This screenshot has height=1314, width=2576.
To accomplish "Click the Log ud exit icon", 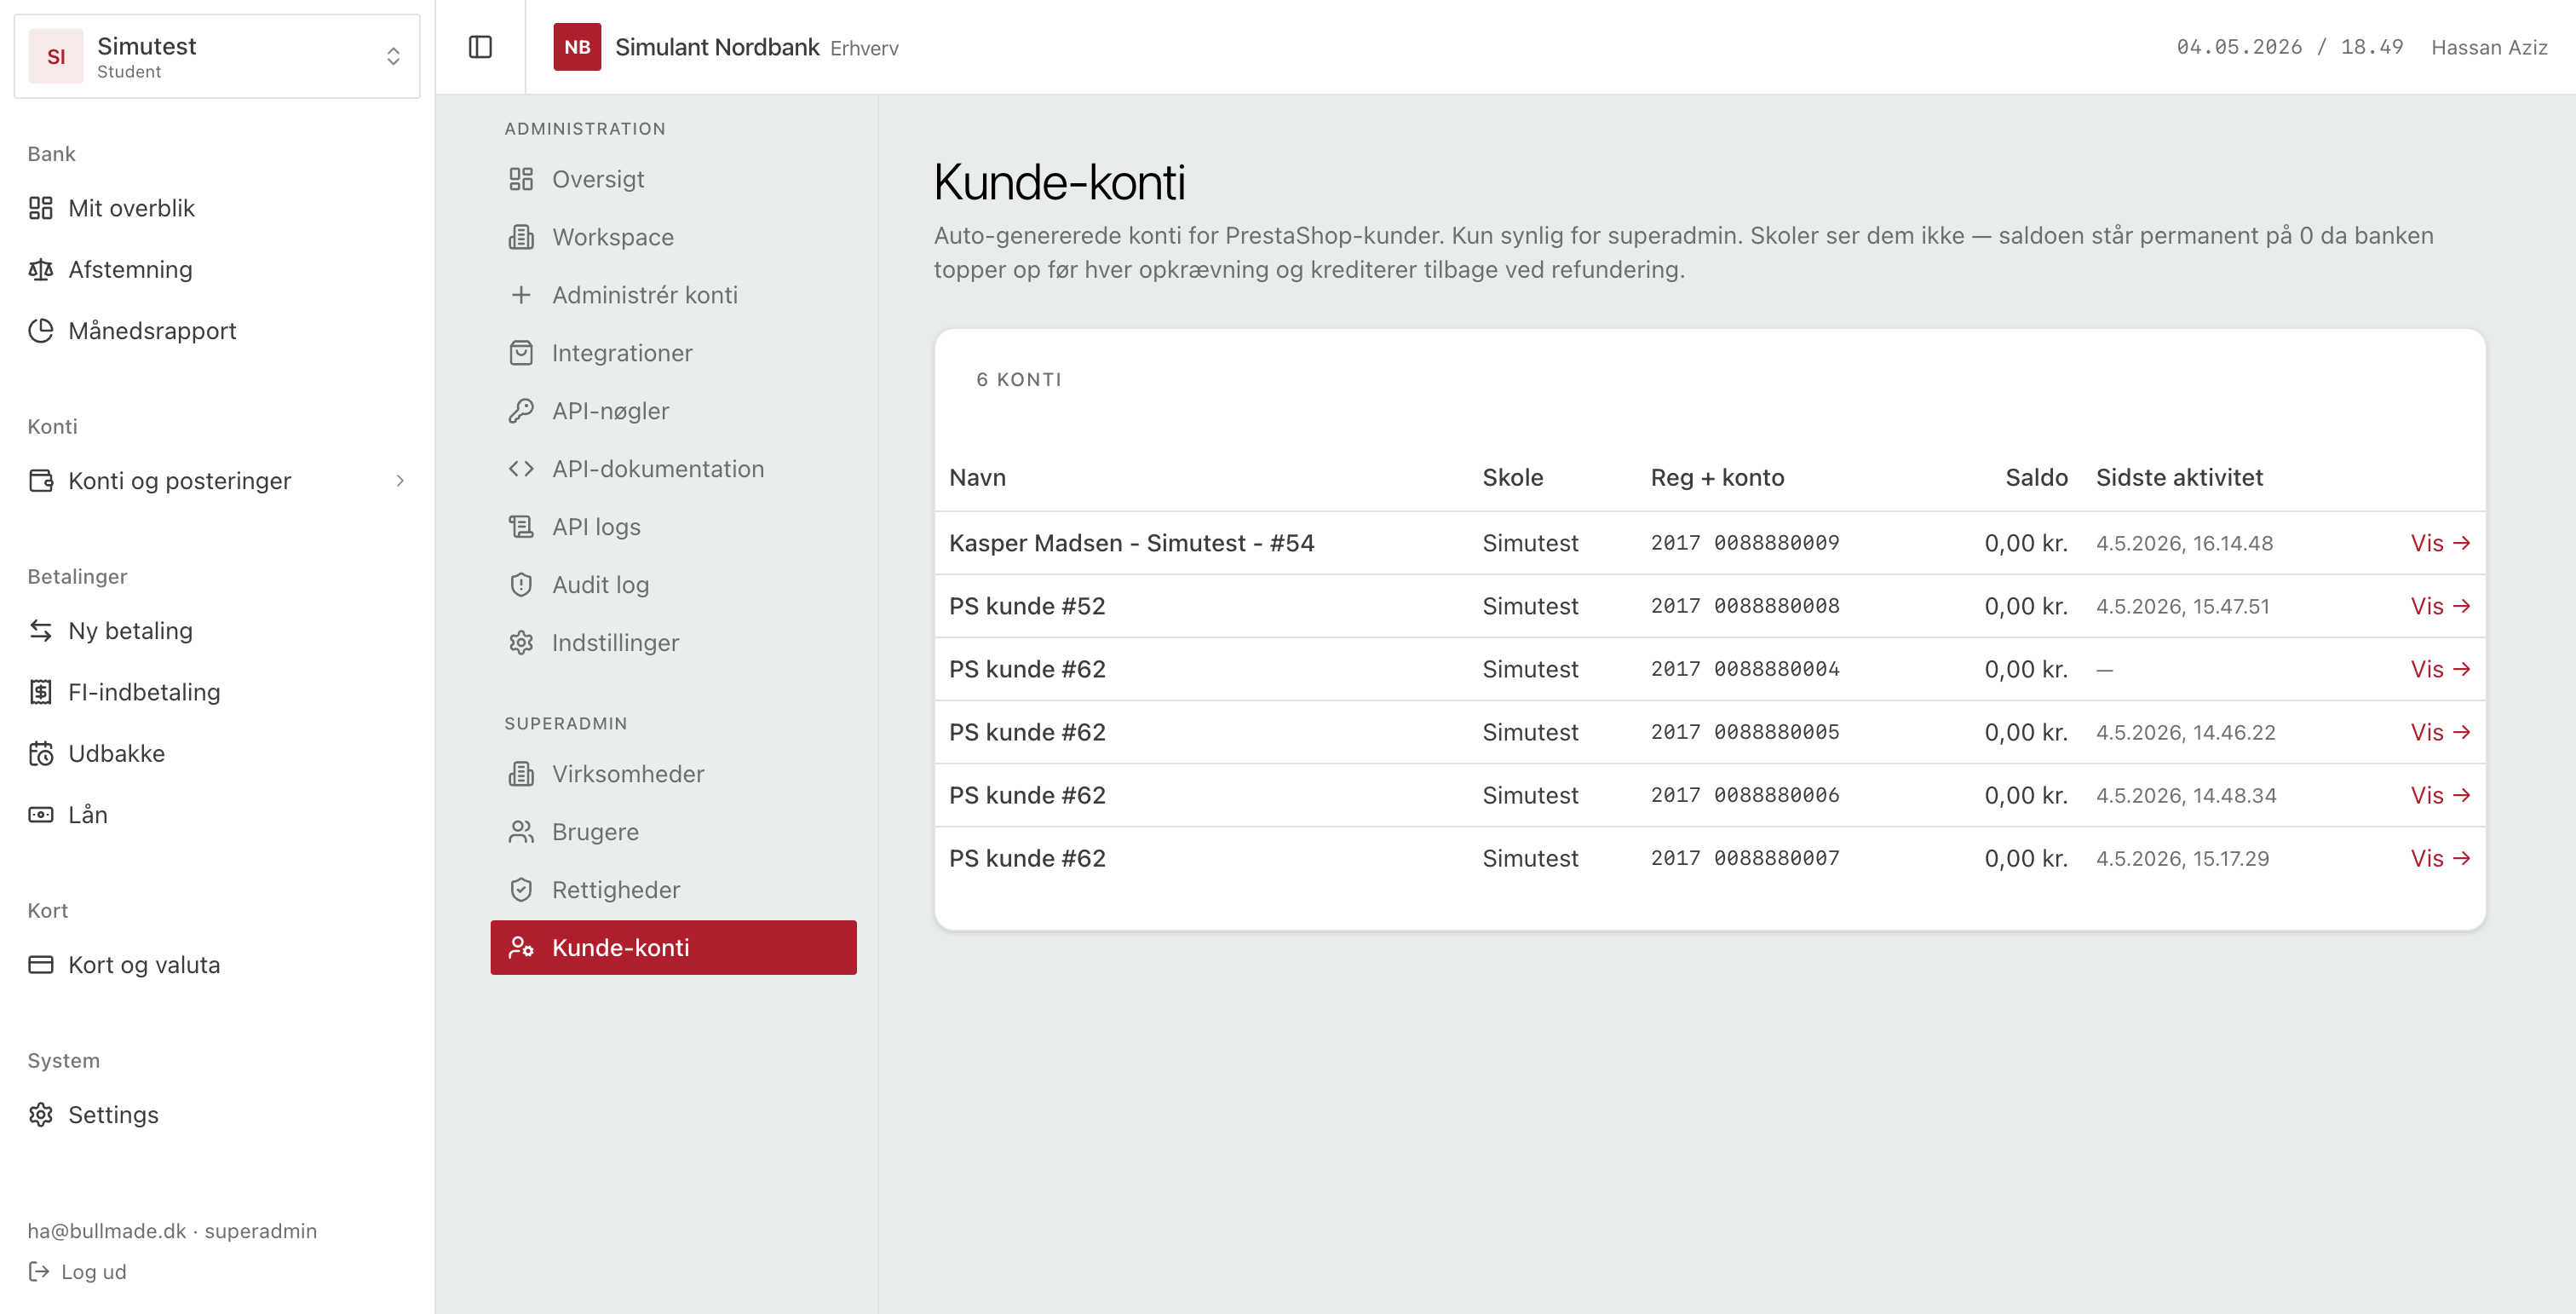I will [39, 1271].
